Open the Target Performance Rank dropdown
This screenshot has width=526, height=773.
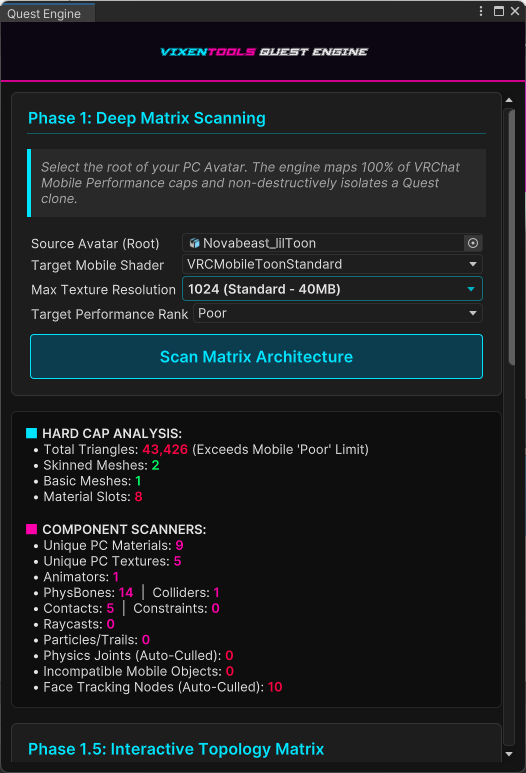tap(338, 314)
